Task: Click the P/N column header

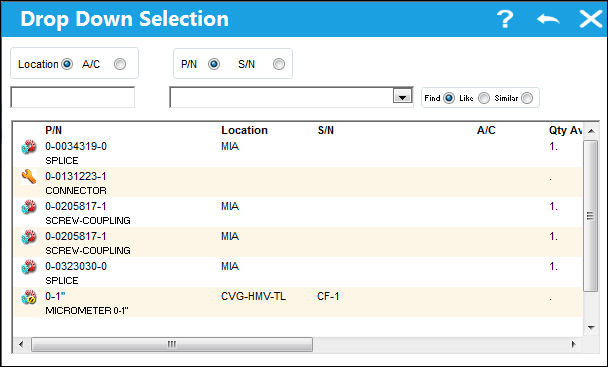Action: point(54,130)
